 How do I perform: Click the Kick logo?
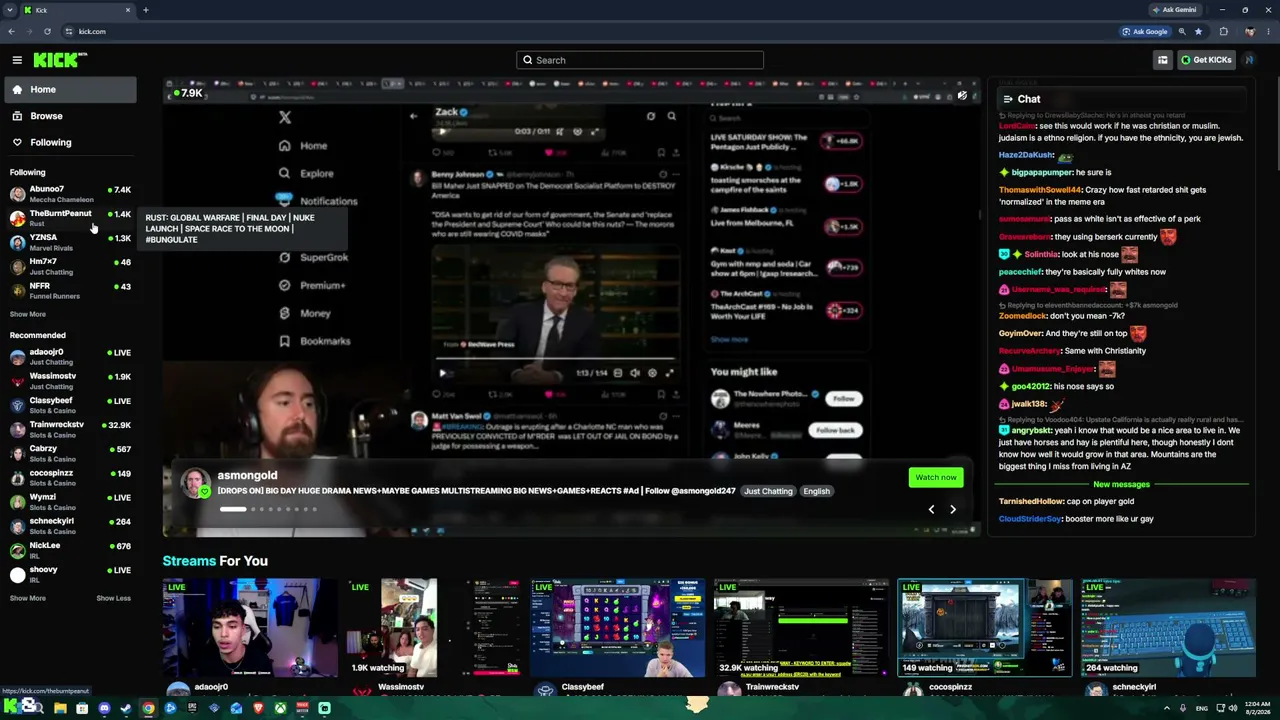click(60, 60)
